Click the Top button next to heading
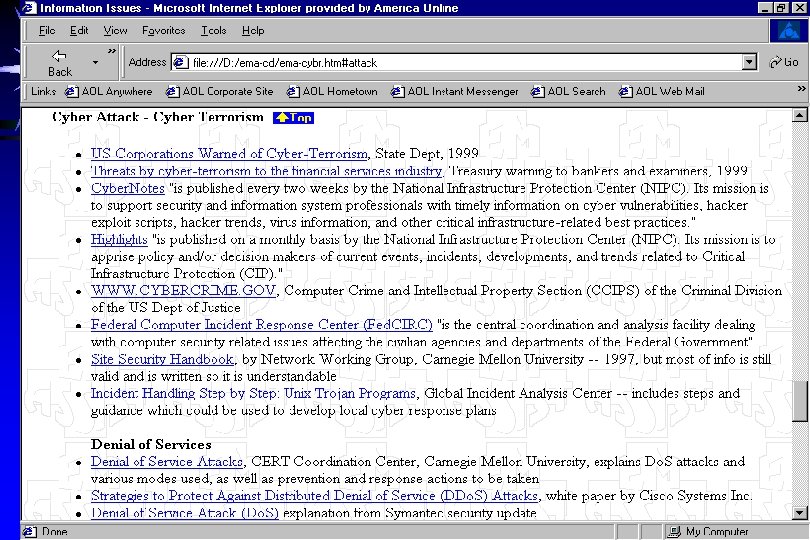Viewport: 810px width, 540px height. (293, 118)
